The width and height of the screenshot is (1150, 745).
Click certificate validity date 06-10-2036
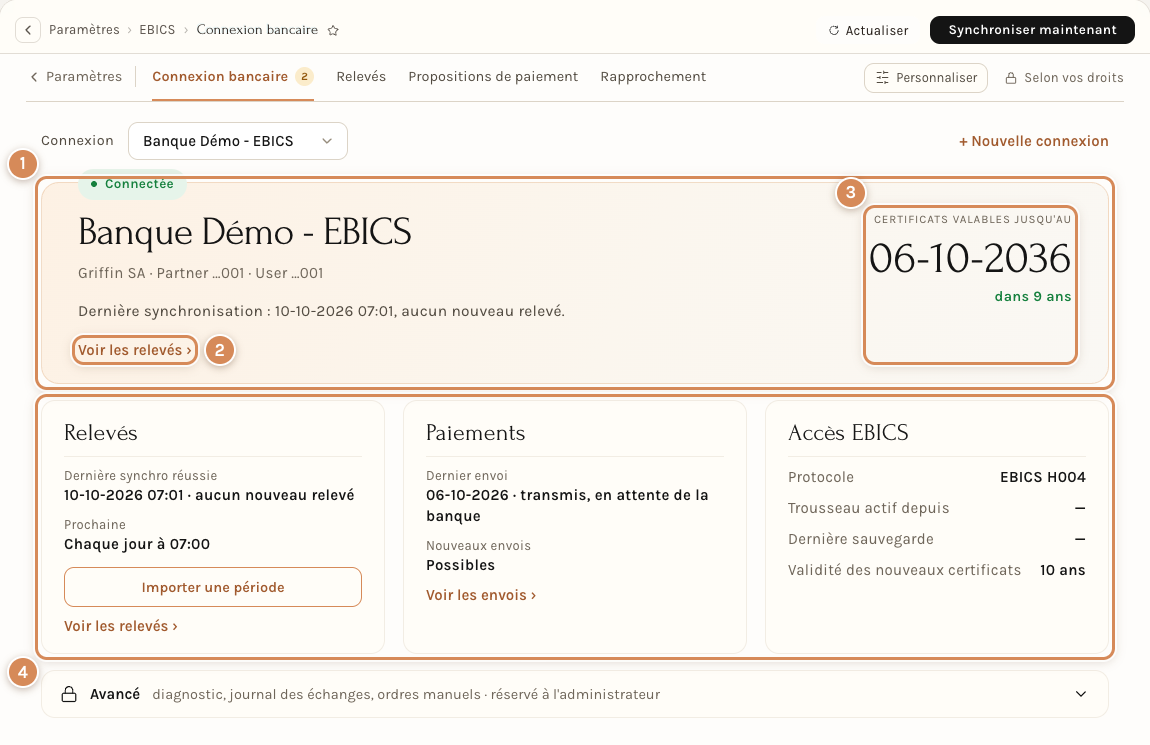click(x=970, y=258)
